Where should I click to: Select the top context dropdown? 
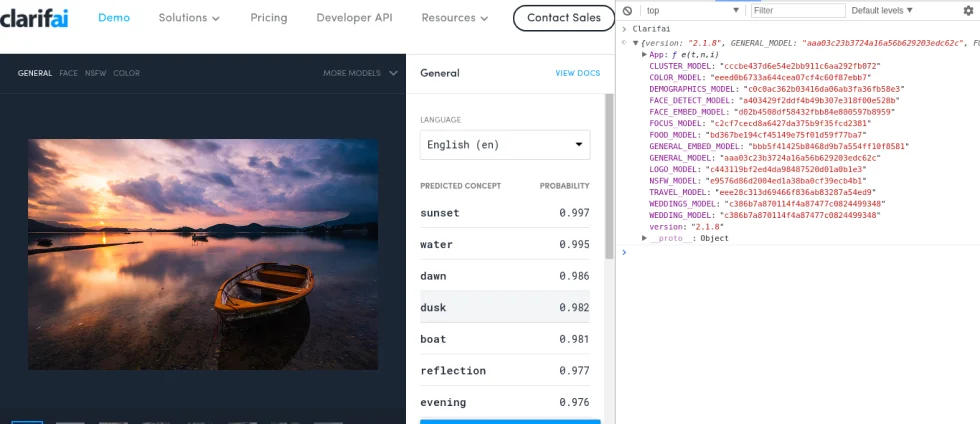tap(692, 10)
